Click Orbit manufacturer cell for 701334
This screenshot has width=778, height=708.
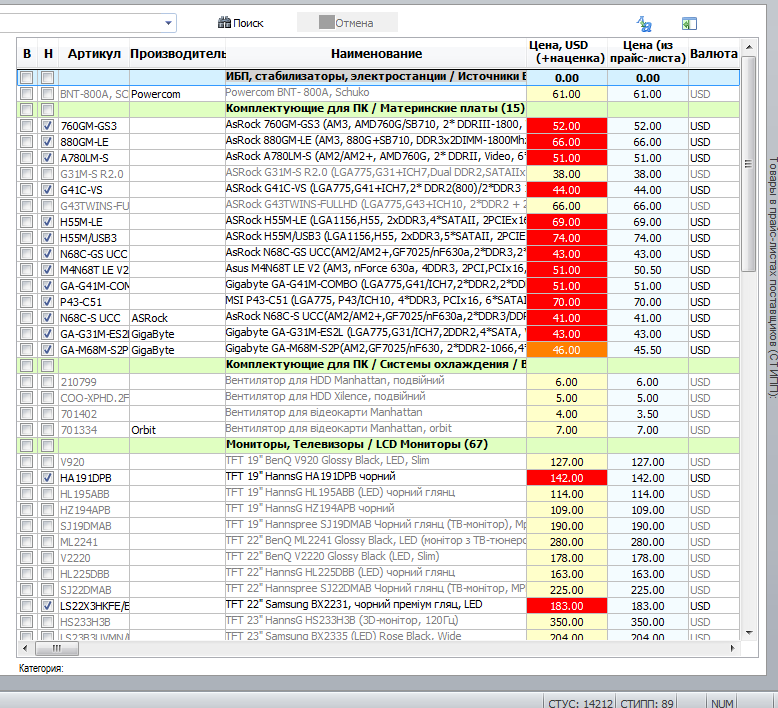(177, 430)
